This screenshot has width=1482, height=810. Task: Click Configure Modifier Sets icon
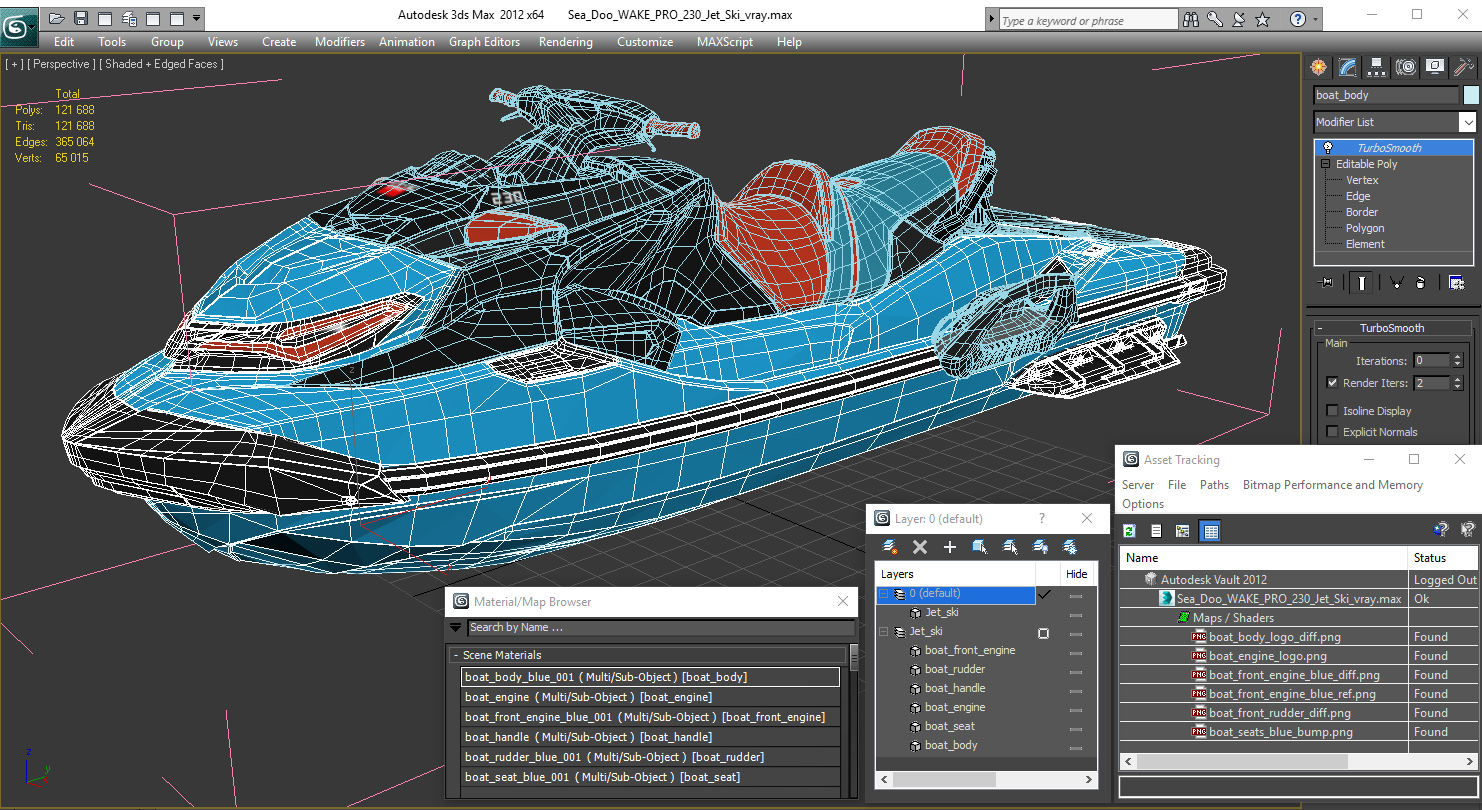[x=1457, y=283]
